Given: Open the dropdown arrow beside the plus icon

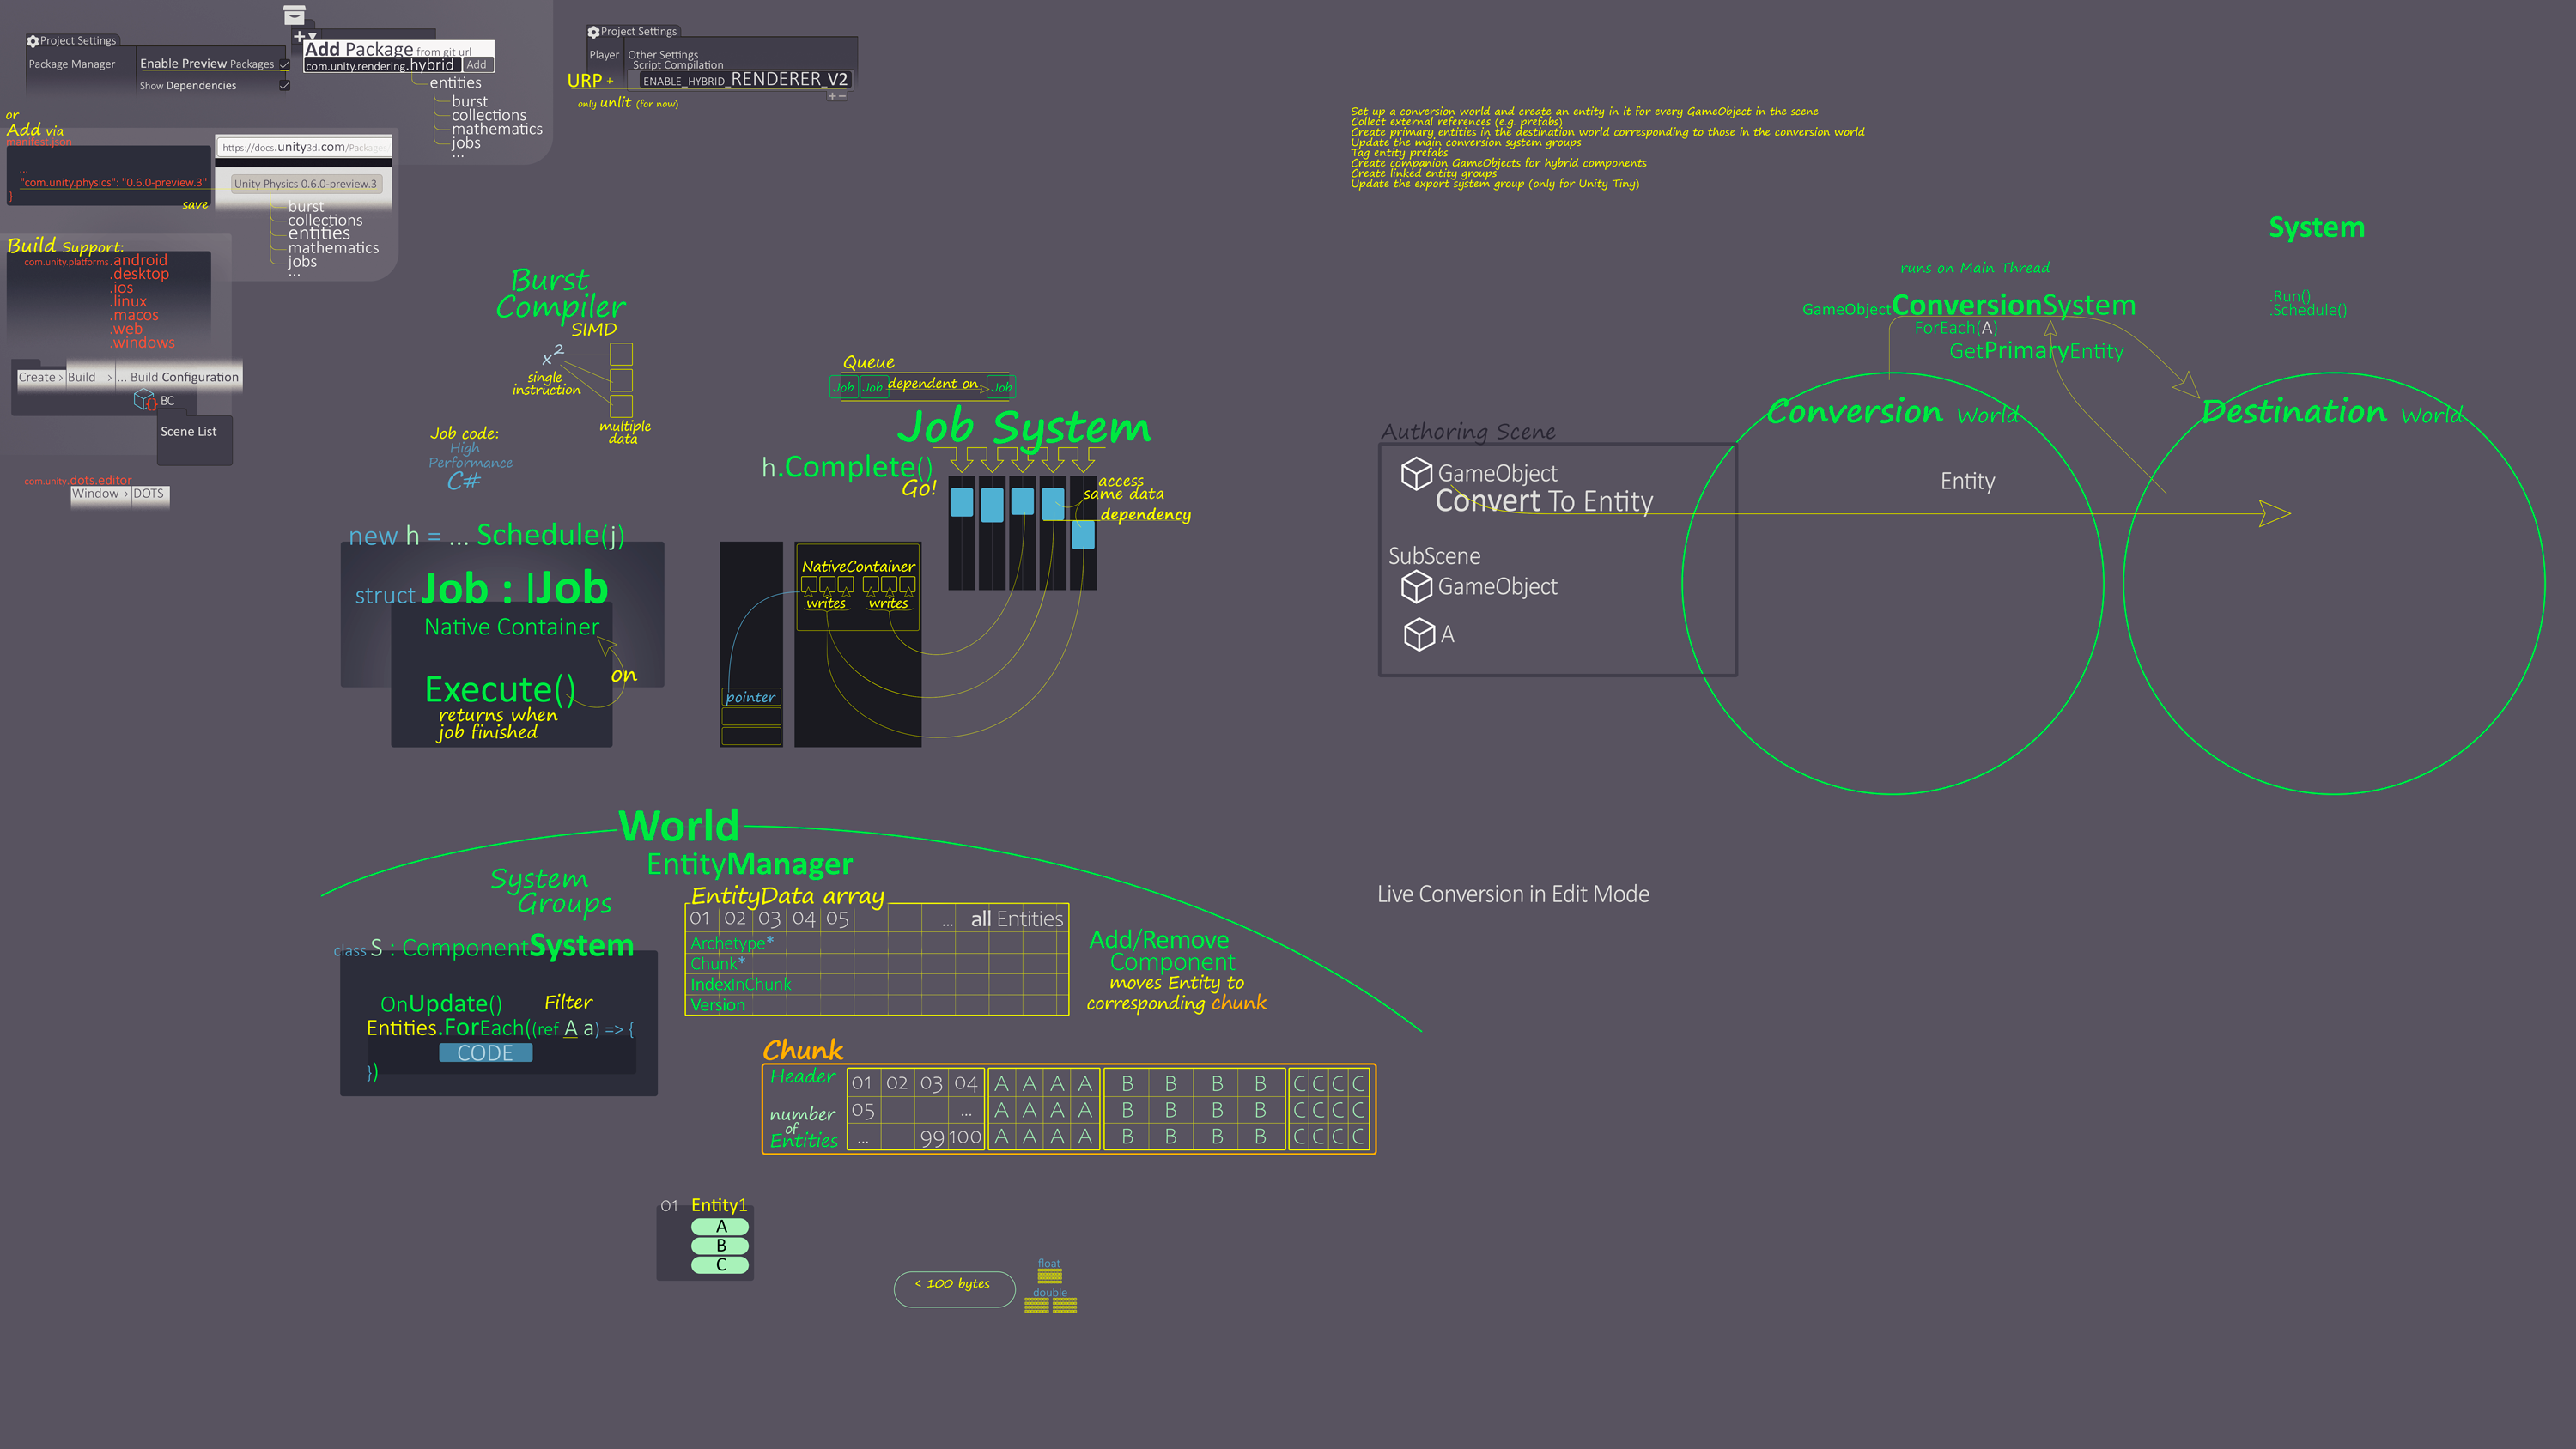Looking at the screenshot, I should pyautogui.click(x=312, y=37).
